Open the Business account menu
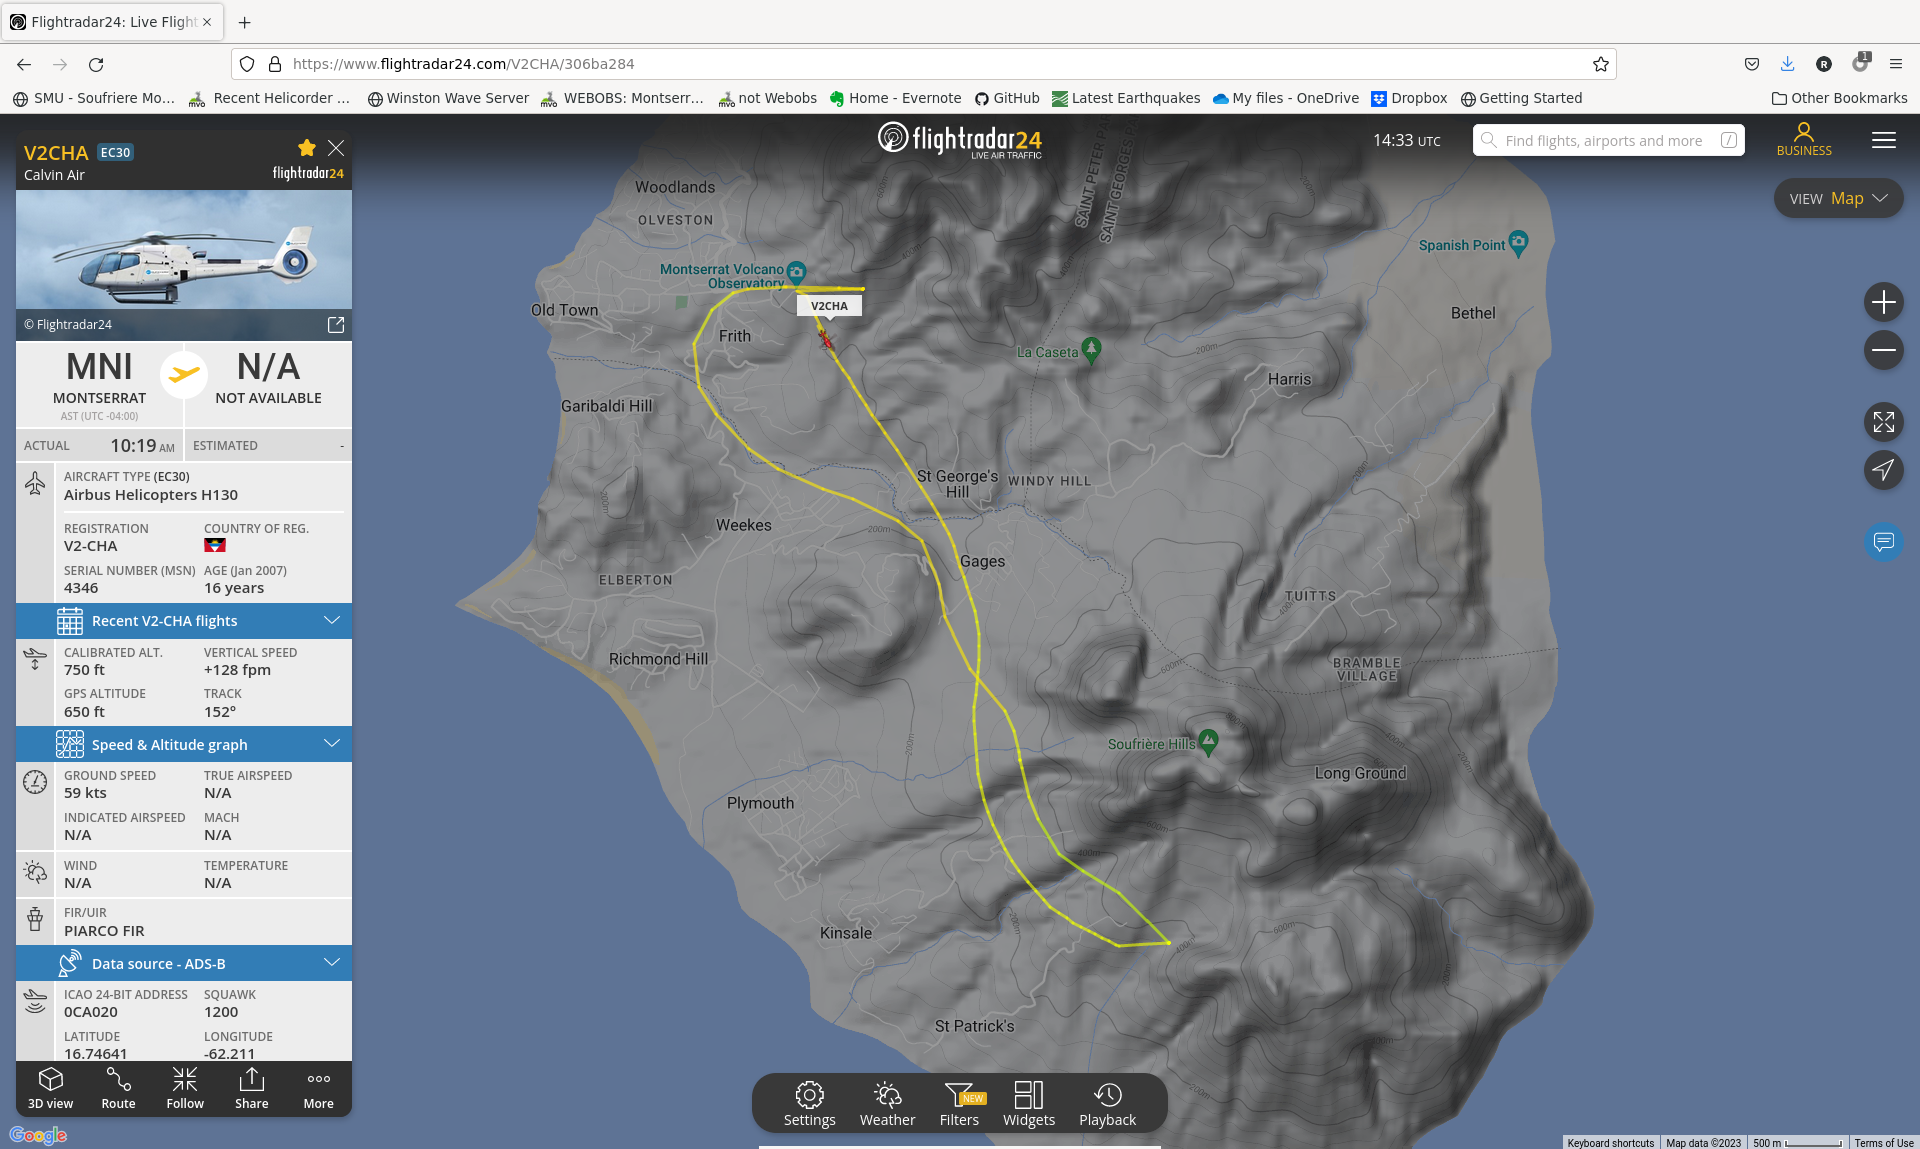Screen dimensions: 1920x1149 1804,139
